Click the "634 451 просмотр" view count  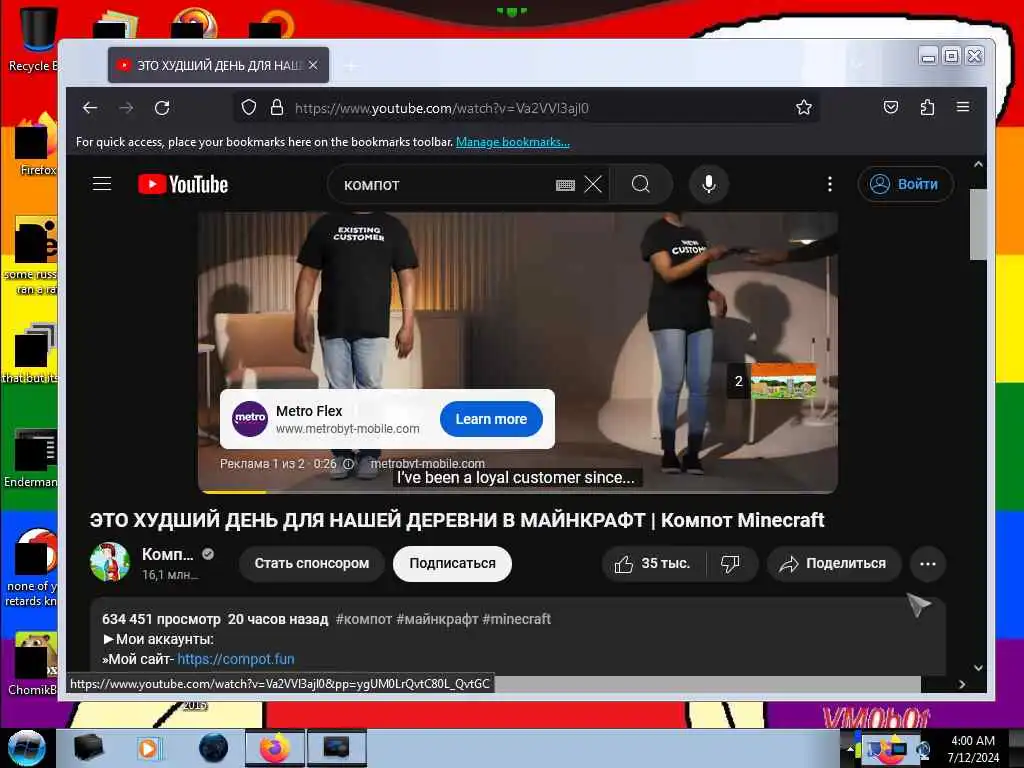pyautogui.click(x=161, y=619)
